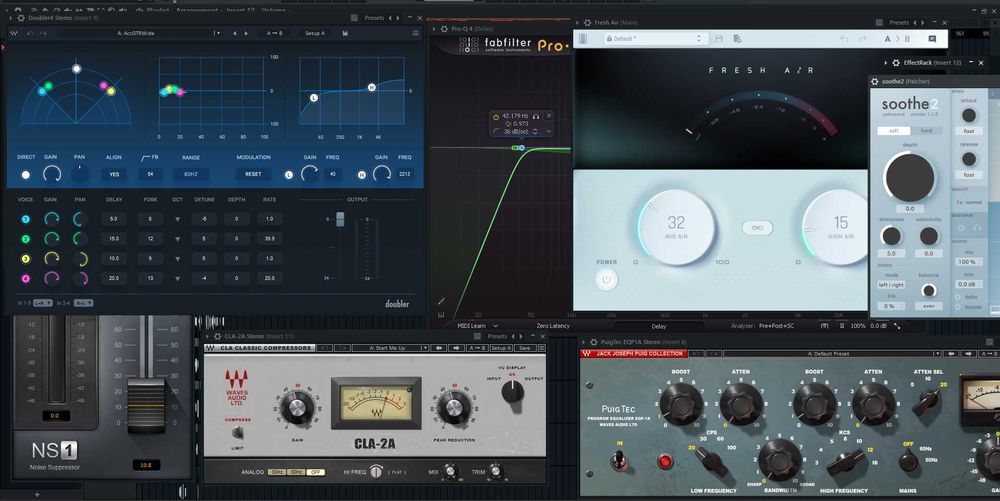Copy A to B in Doubler
Image resolution: width=1000 pixels, height=501 pixels.
[x=276, y=33]
